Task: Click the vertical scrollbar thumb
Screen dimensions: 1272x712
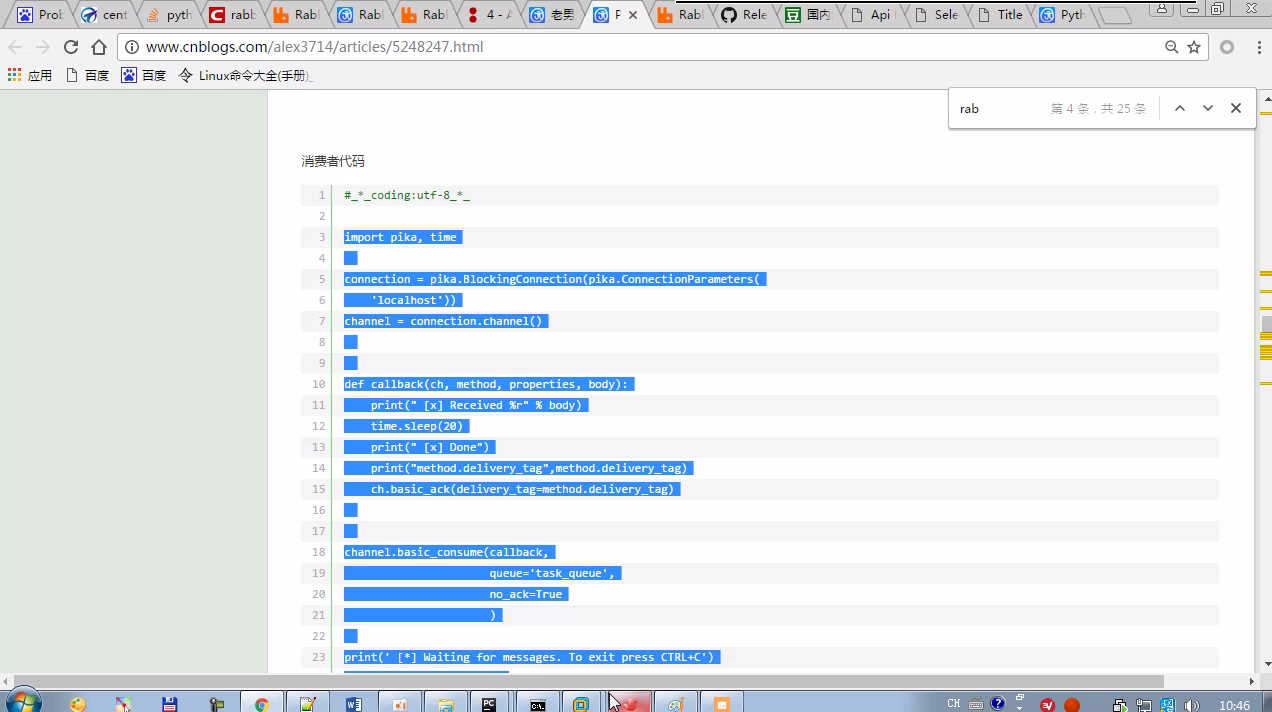Action: pyautogui.click(x=1266, y=323)
